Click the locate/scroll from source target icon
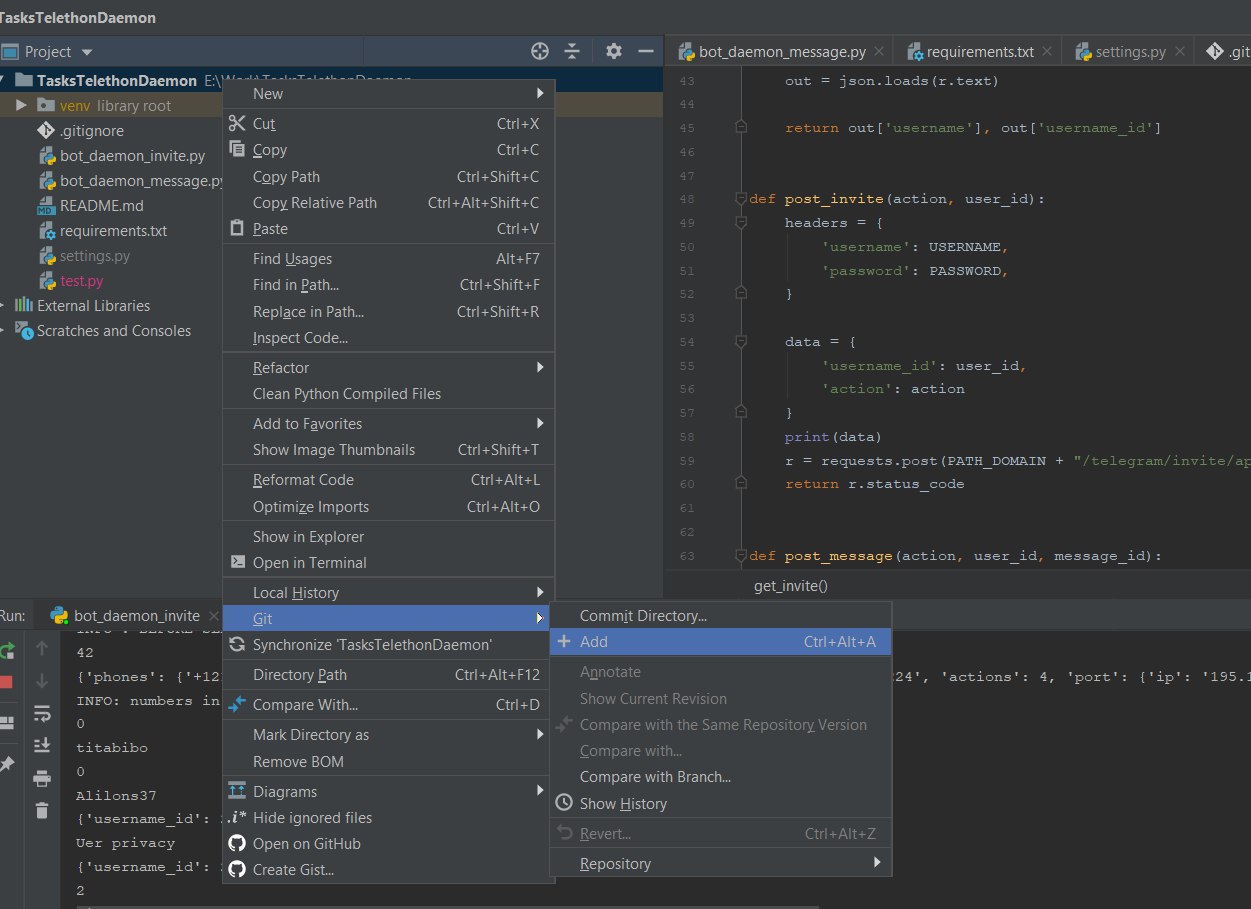Viewport: 1251px width, 909px height. (x=540, y=51)
